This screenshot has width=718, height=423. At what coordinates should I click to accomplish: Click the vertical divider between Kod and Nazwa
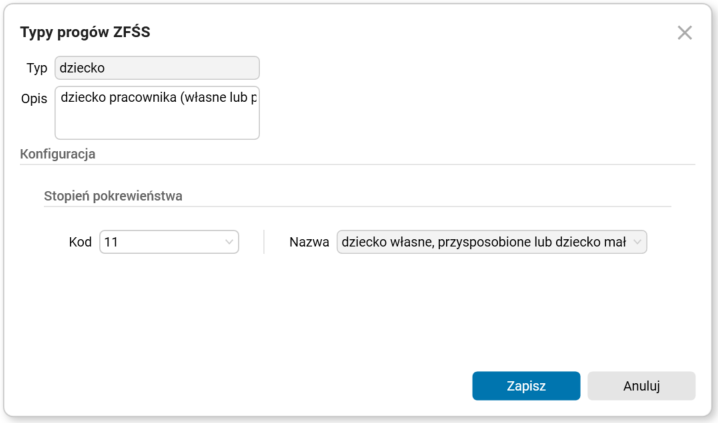tap(264, 242)
